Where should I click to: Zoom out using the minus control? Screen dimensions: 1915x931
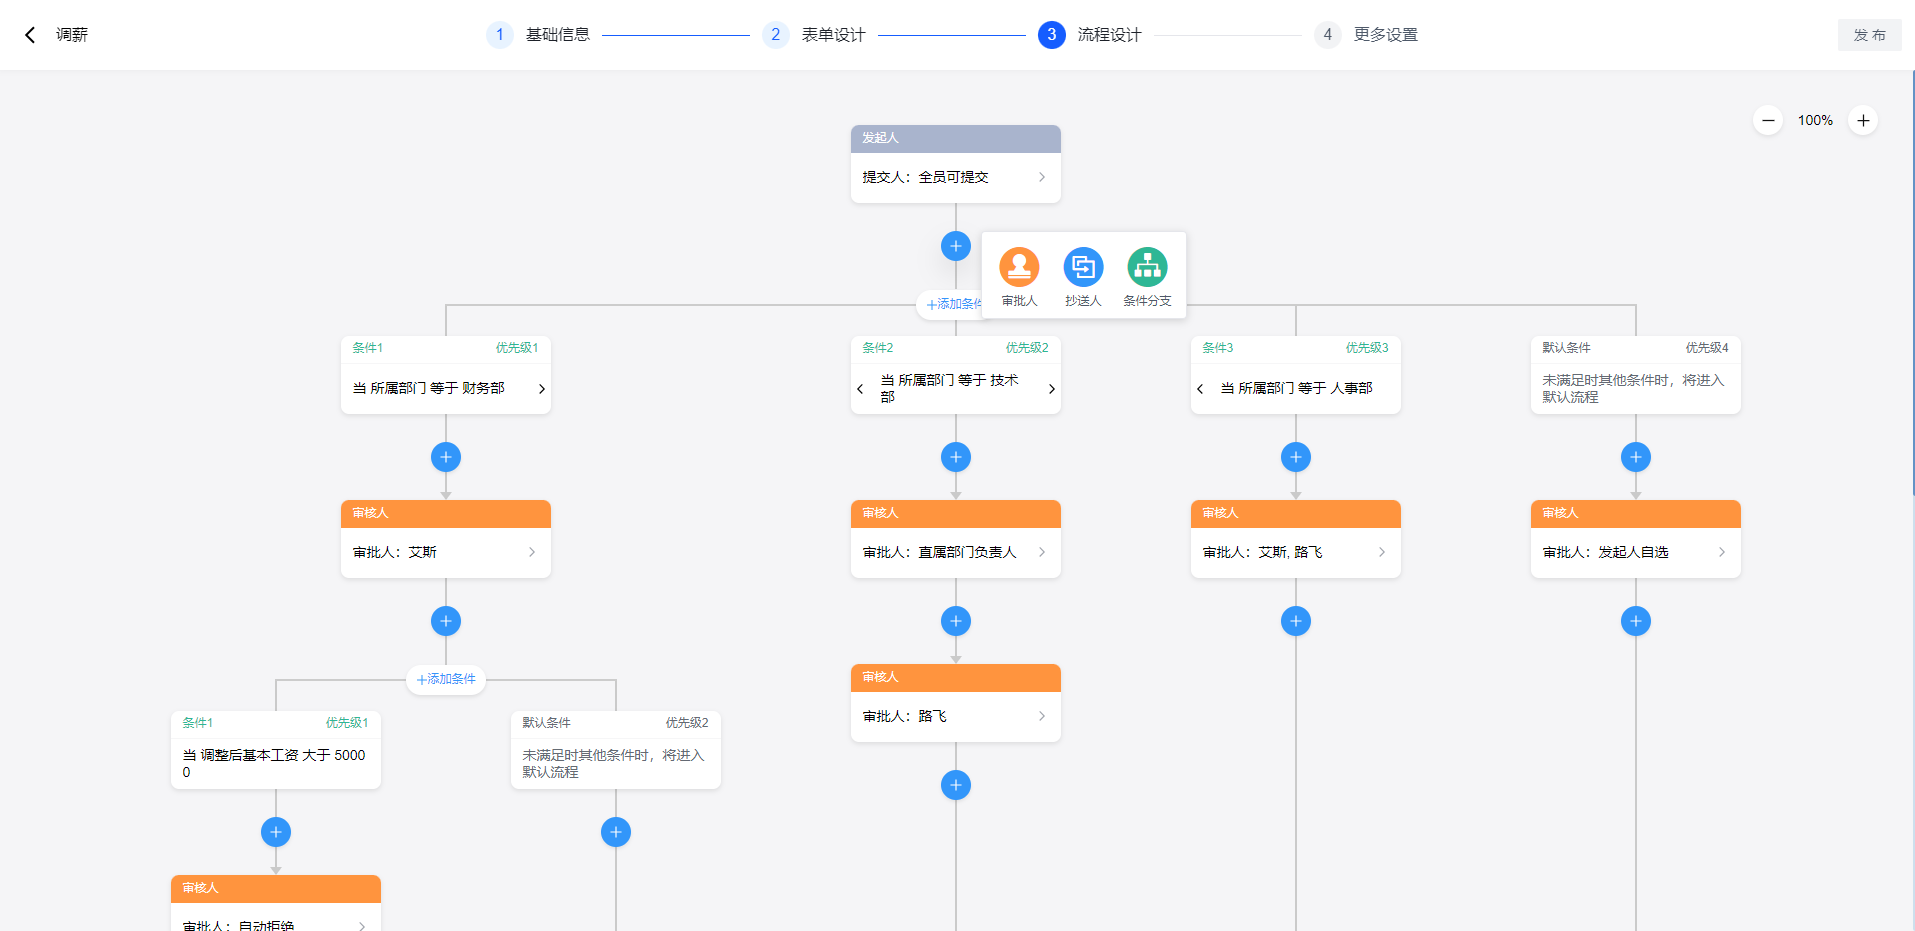(x=1767, y=120)
